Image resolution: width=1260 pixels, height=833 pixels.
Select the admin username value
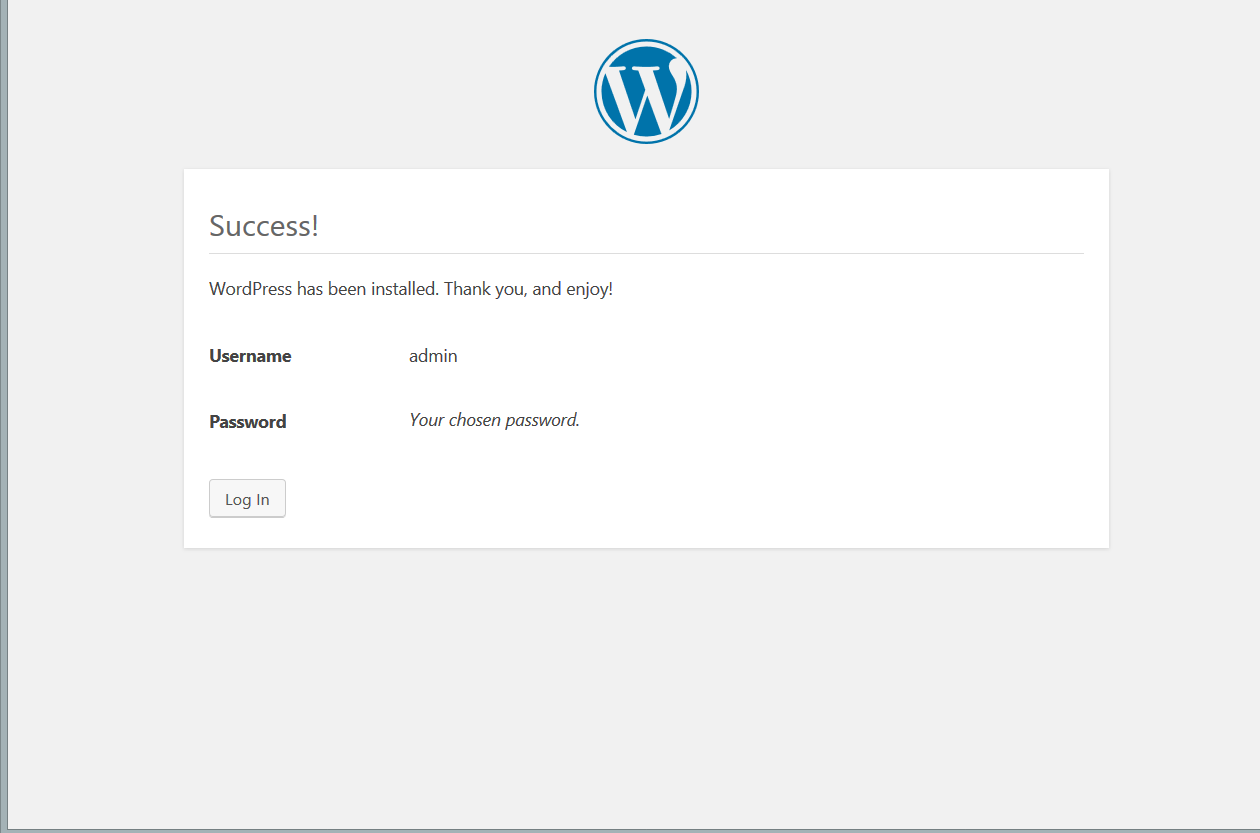[x=432, y=355]
